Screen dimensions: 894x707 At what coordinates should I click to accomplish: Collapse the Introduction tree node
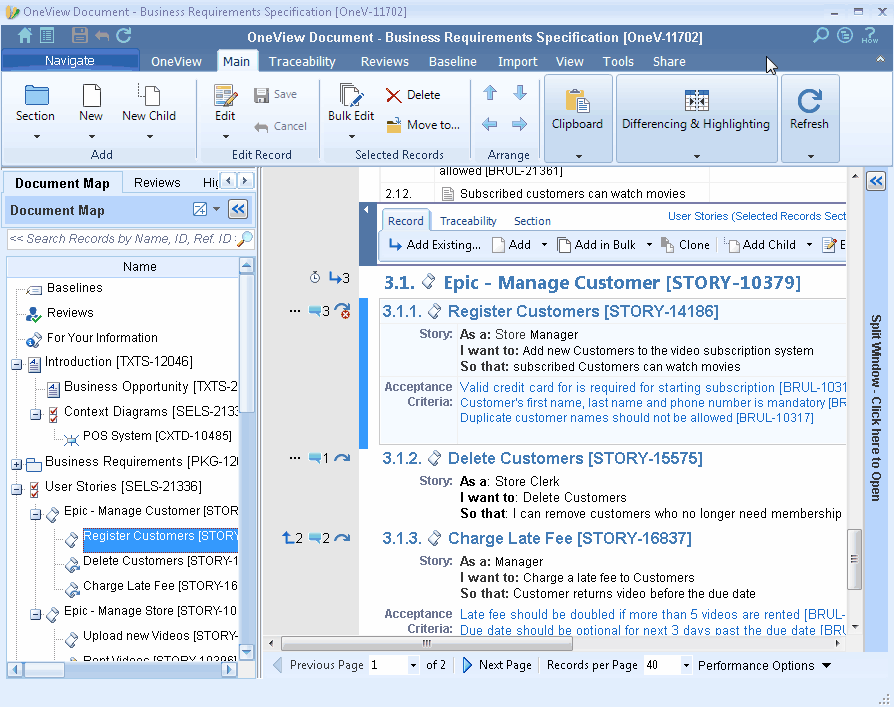pyautogui.click(x=17, y=364)
